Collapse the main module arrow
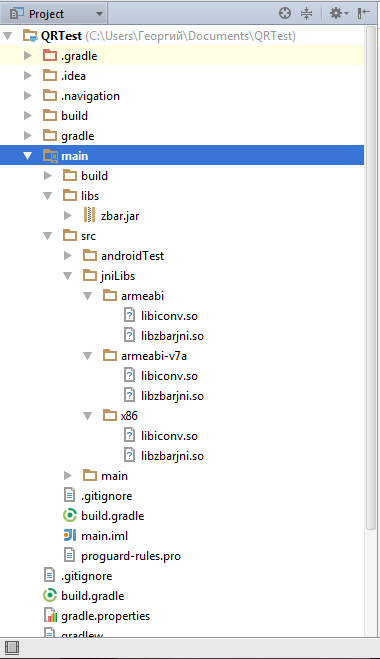Screen dimensions: 380x659 click(x=28, y=156)
